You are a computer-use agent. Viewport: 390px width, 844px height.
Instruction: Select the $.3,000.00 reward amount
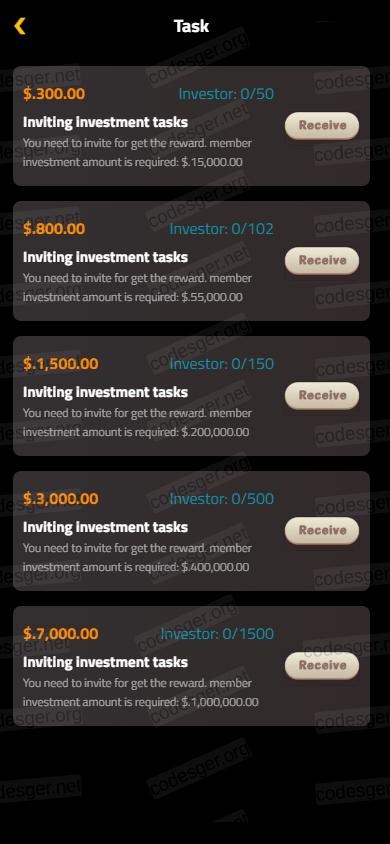[61, 500]
